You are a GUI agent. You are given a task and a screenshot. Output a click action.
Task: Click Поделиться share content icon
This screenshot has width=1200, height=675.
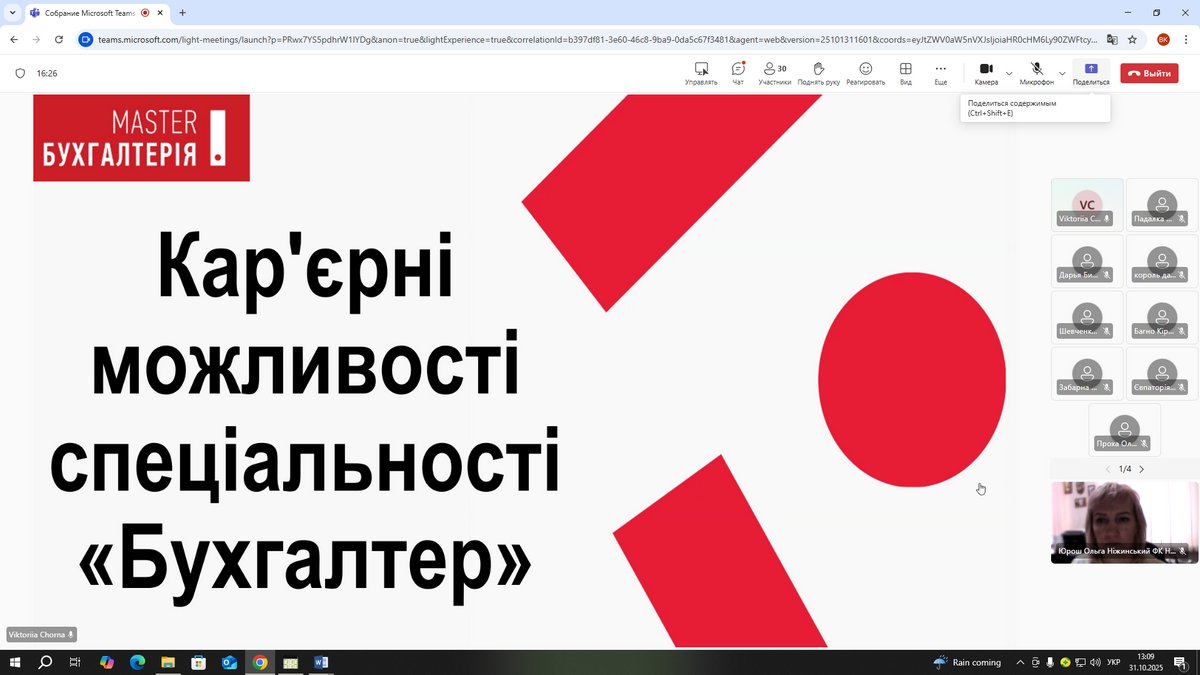(x=1090, y=72)
